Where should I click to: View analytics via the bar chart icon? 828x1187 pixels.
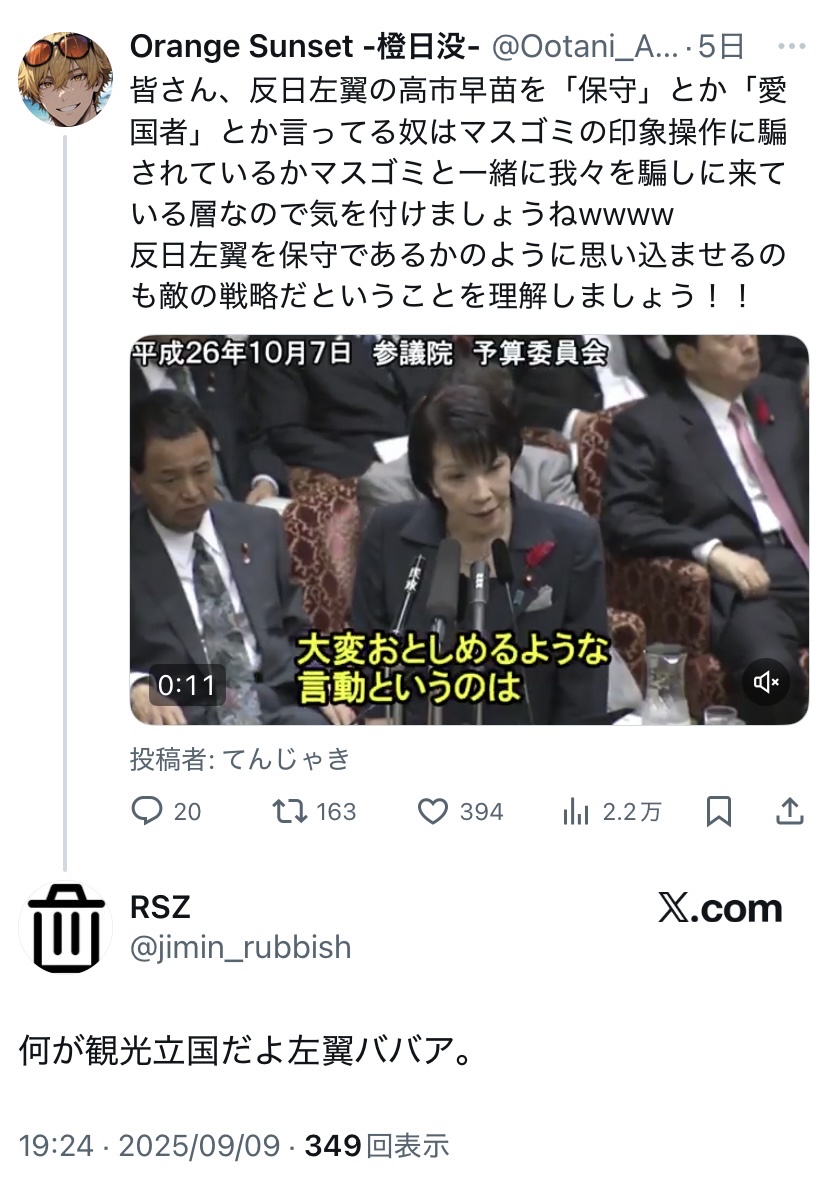coord(575,812)
